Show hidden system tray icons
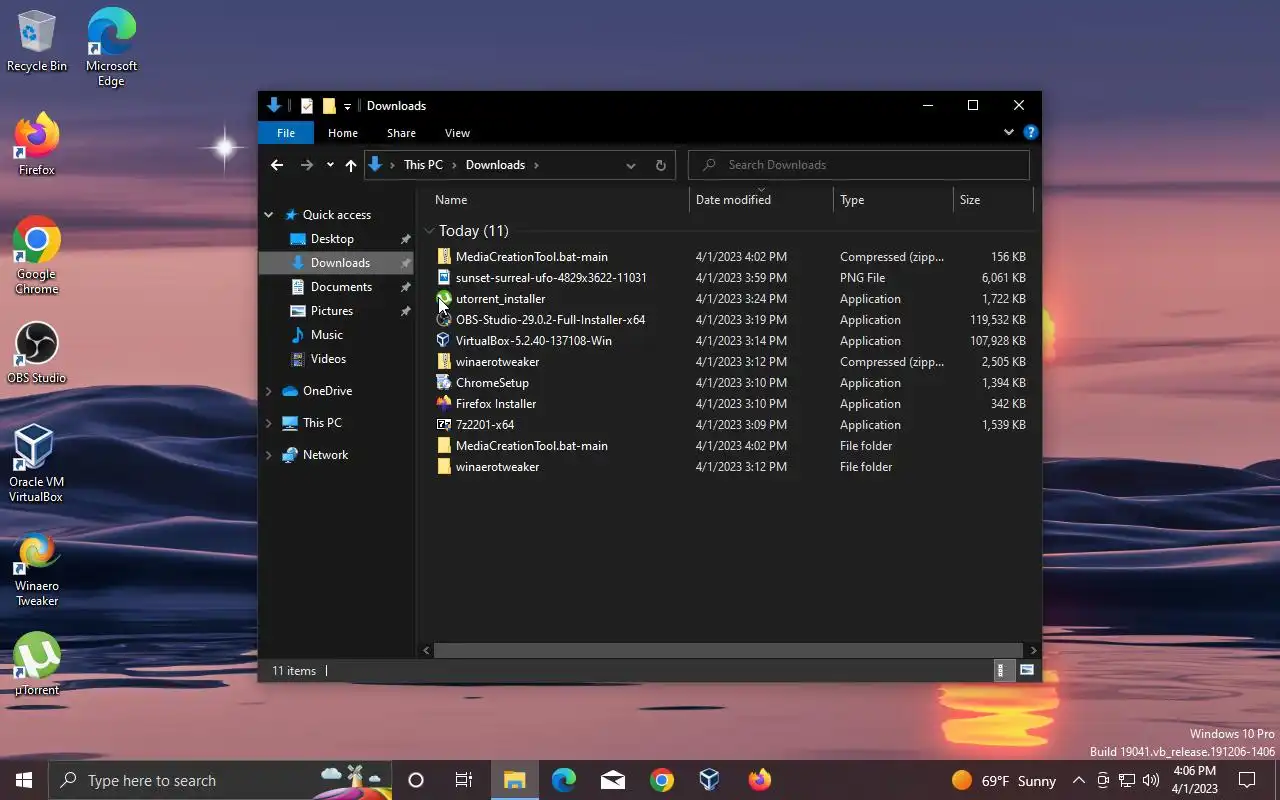 1078,780
